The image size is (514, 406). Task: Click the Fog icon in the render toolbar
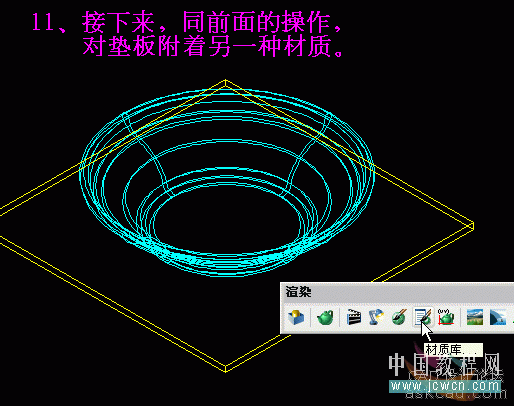point(498,317)
